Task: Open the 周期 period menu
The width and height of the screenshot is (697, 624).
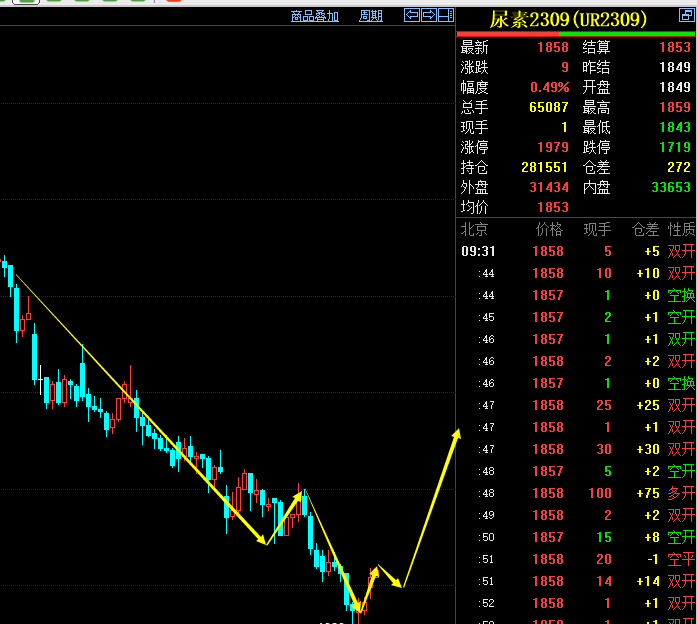Action: (370, 16)
